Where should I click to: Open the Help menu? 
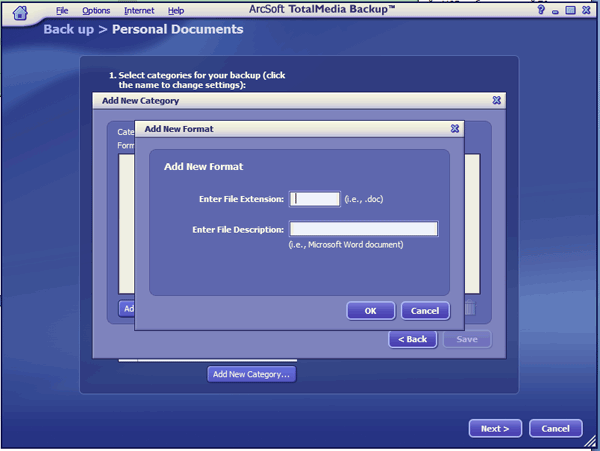click(x=176, y=11)
